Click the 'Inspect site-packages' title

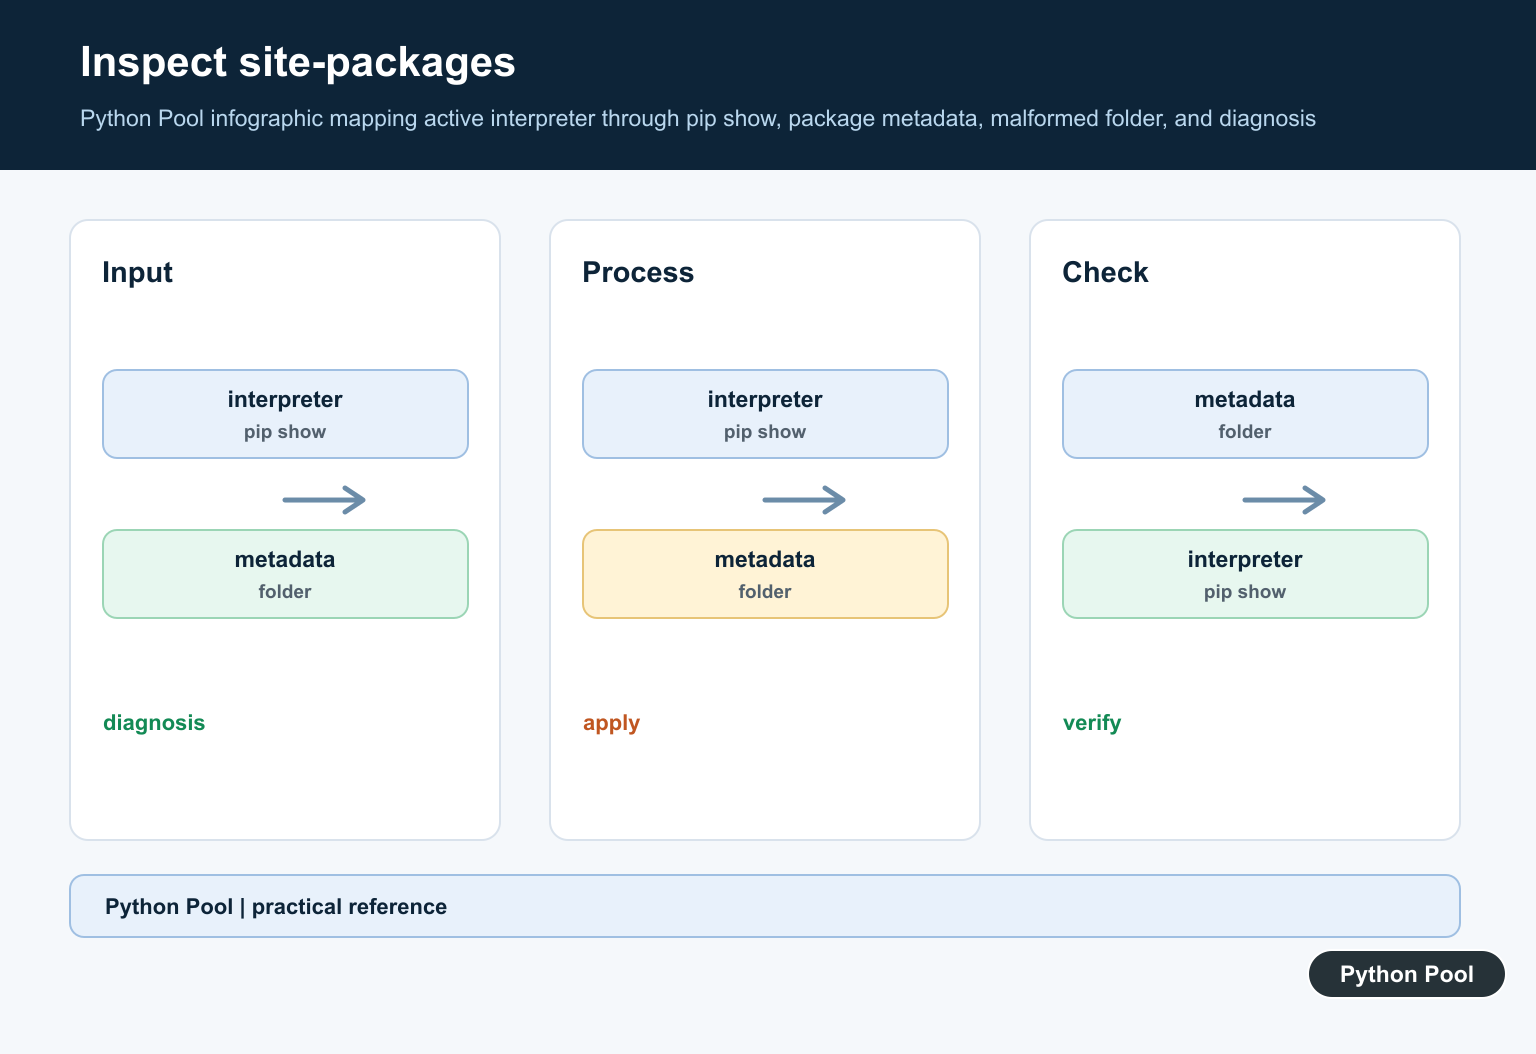pos(298,63)
